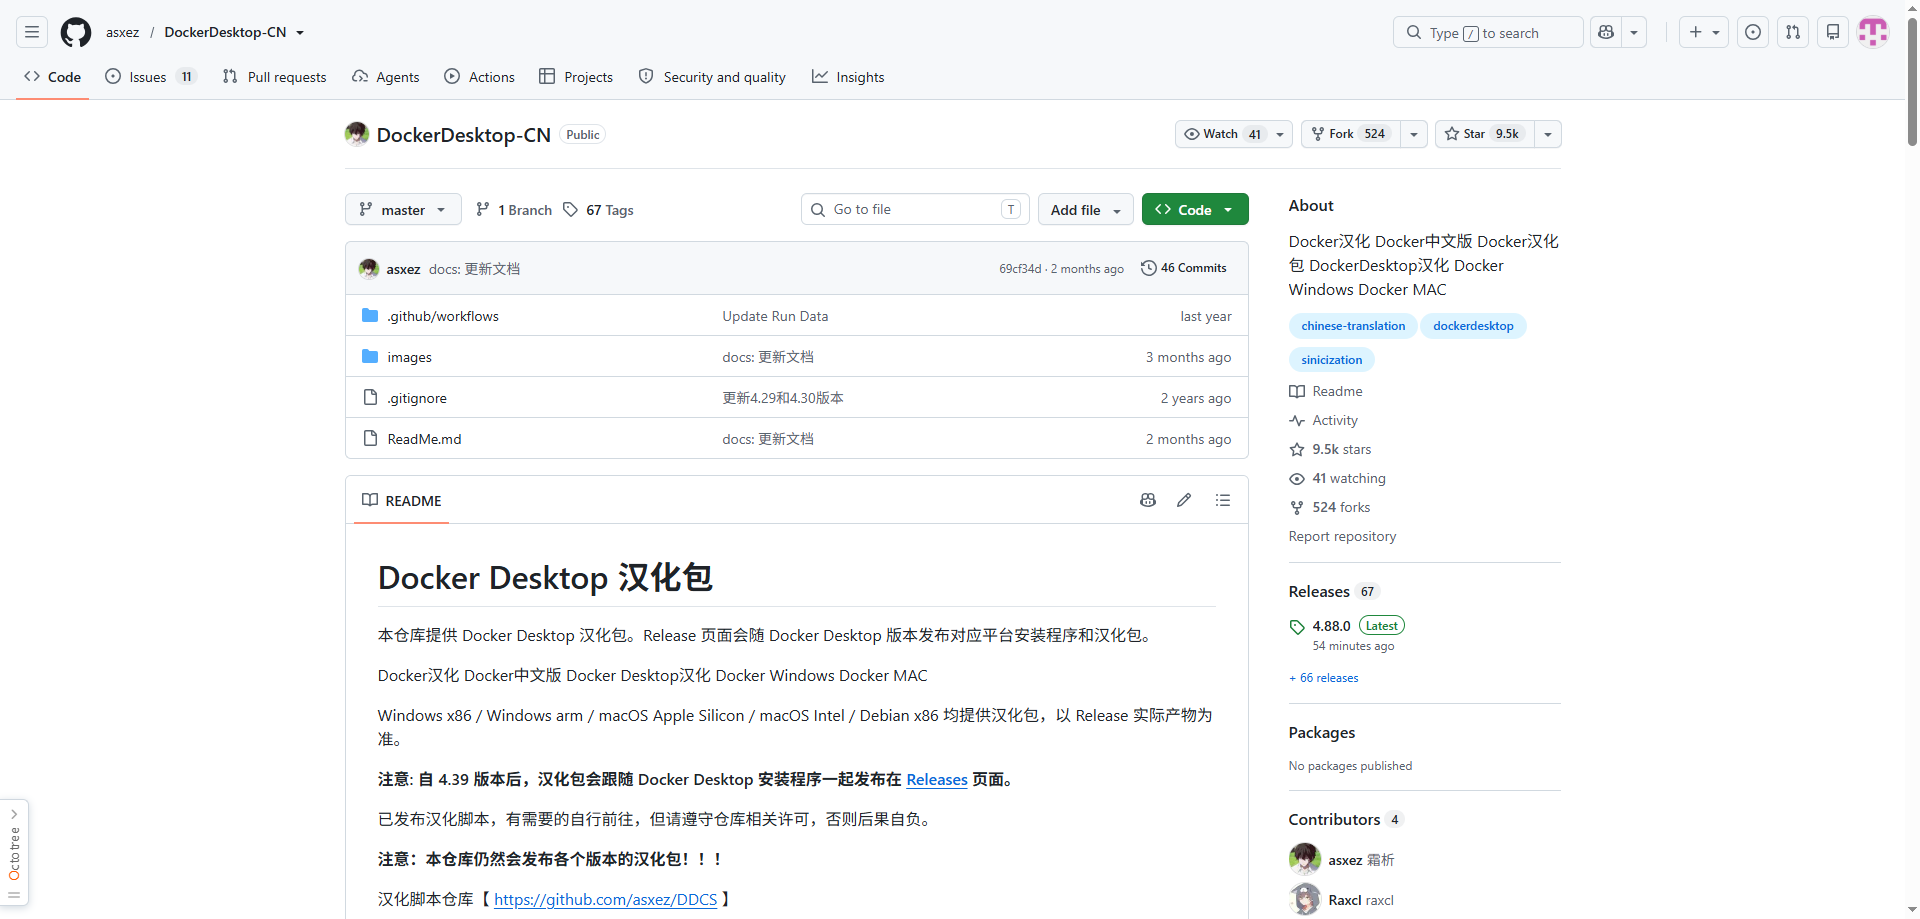
Task: Open the pull requests icon in header
Action: point(1793,32)
